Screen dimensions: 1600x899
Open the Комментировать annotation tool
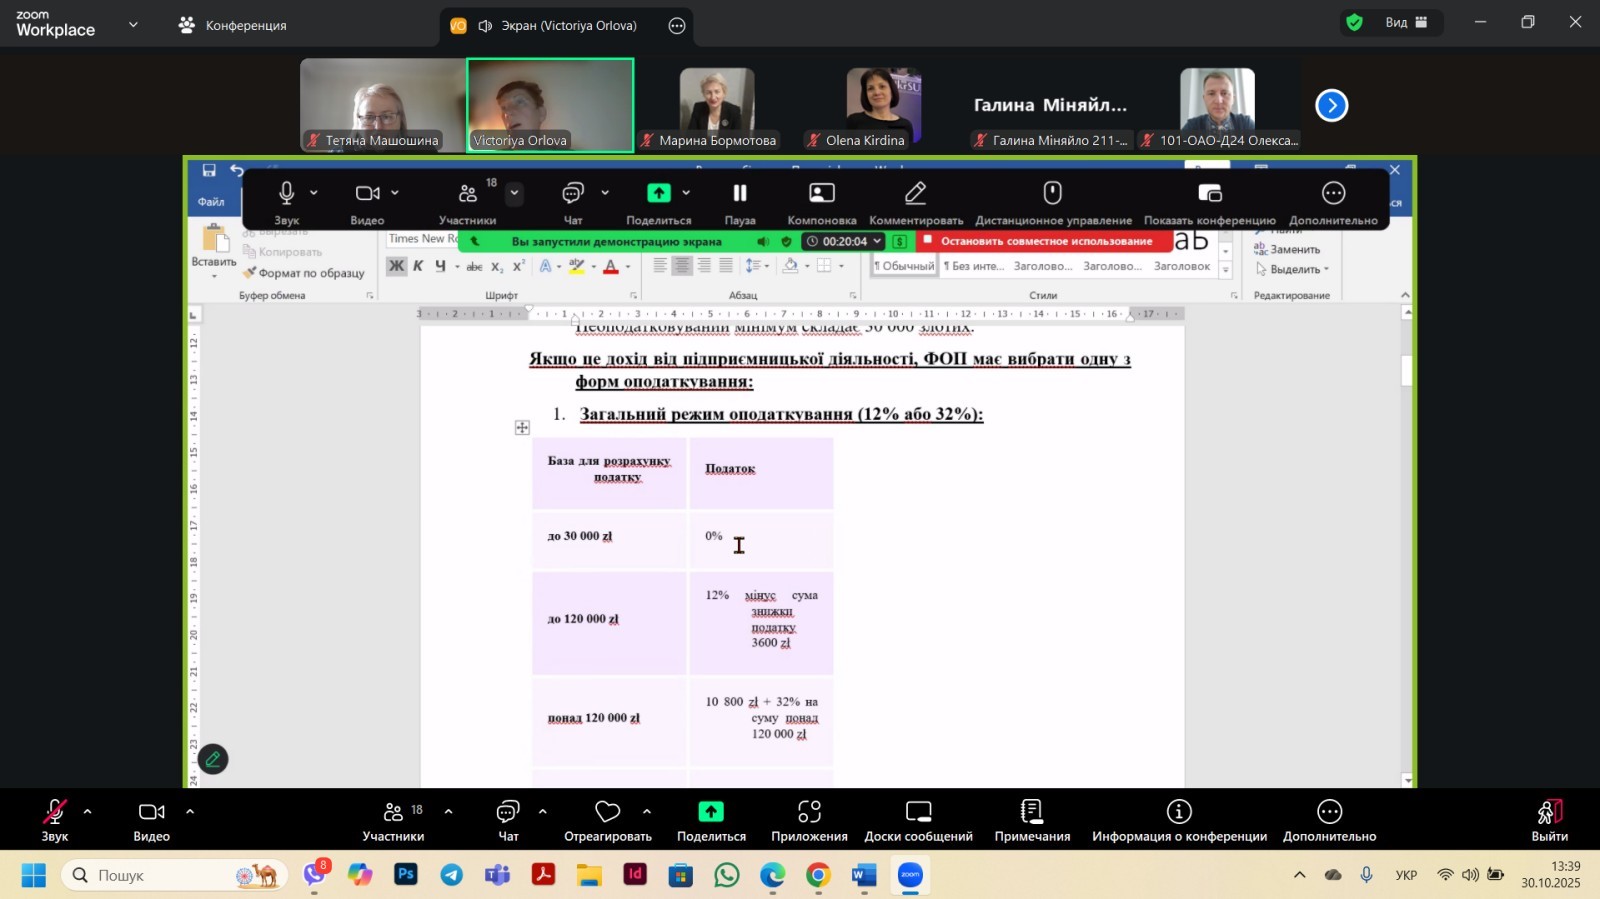tap(915, 201)
